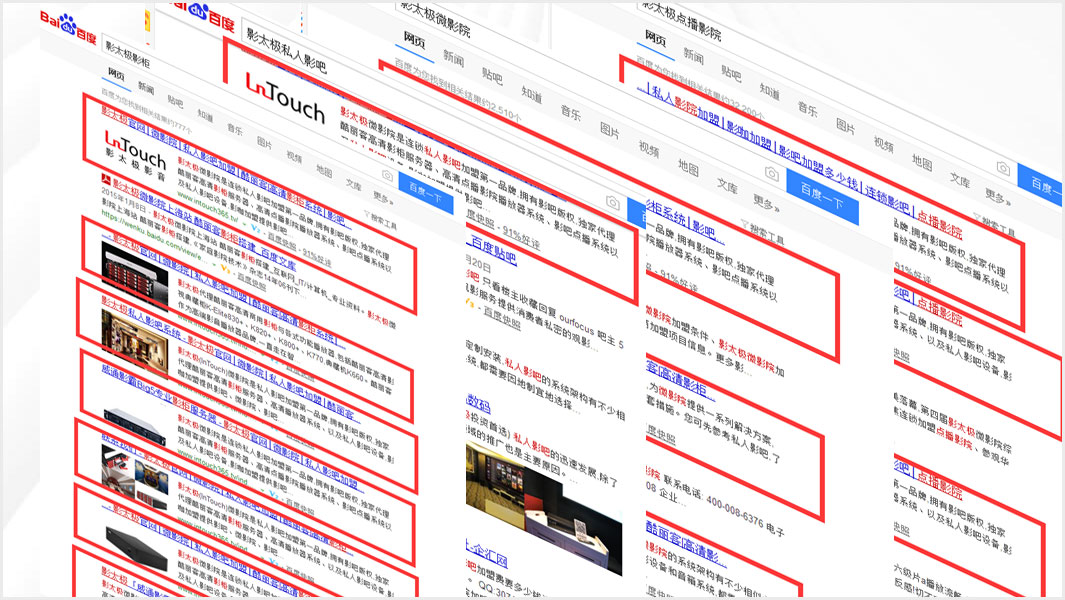Click 百度一下 button in the 影太极微影院 page

(x=823, y=196)
